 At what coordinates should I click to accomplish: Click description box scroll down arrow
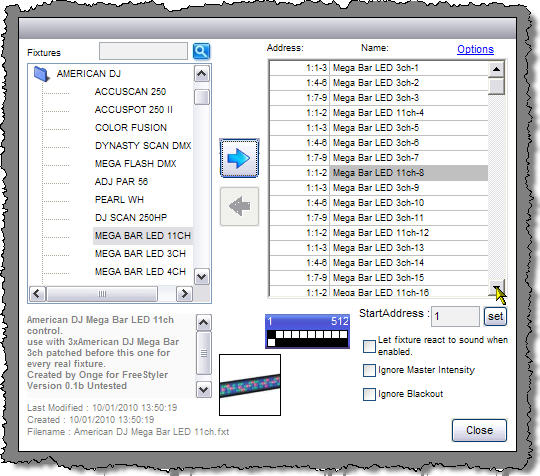coord(204,390)
